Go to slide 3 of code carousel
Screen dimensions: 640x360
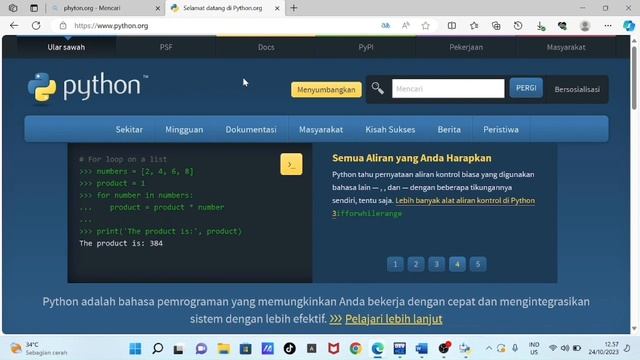click(x=436, y=264)
